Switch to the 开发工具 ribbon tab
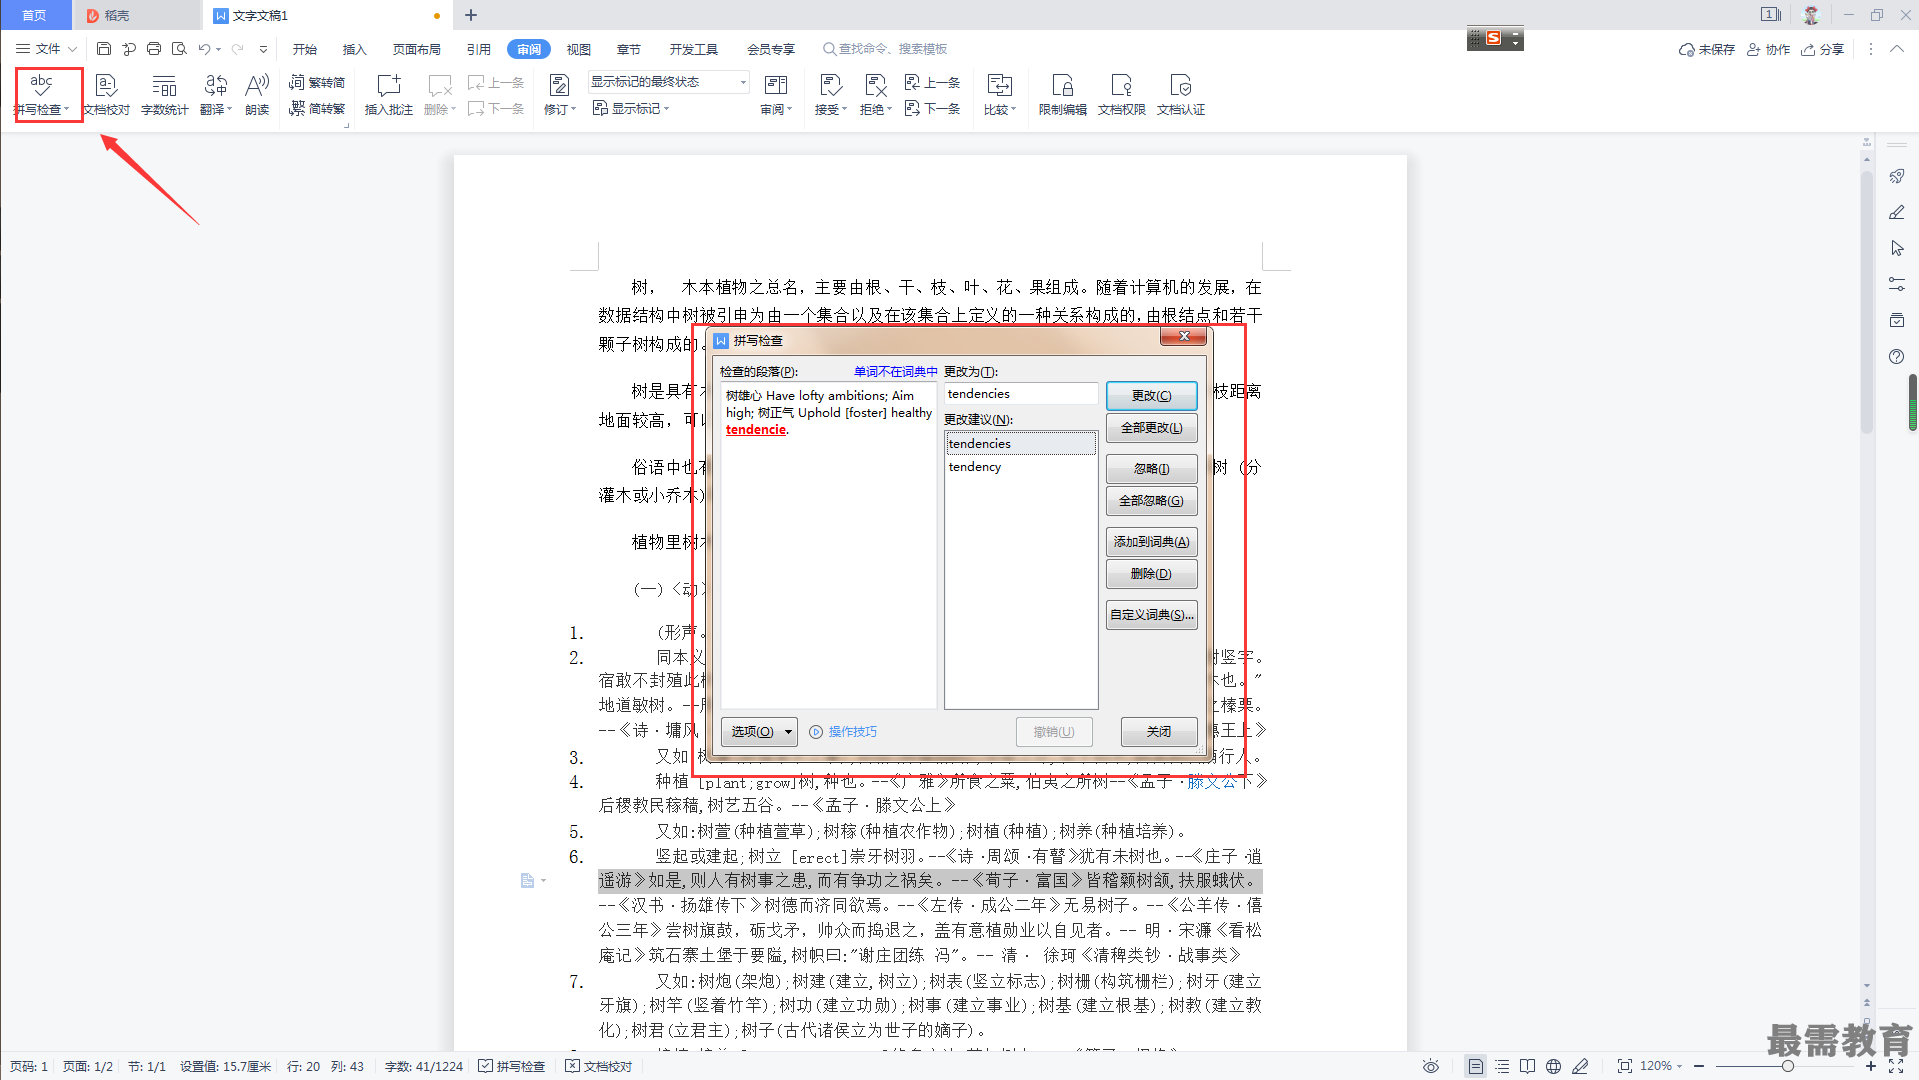Viewport: 1919px width, 1080px height. tap(694, 49)
